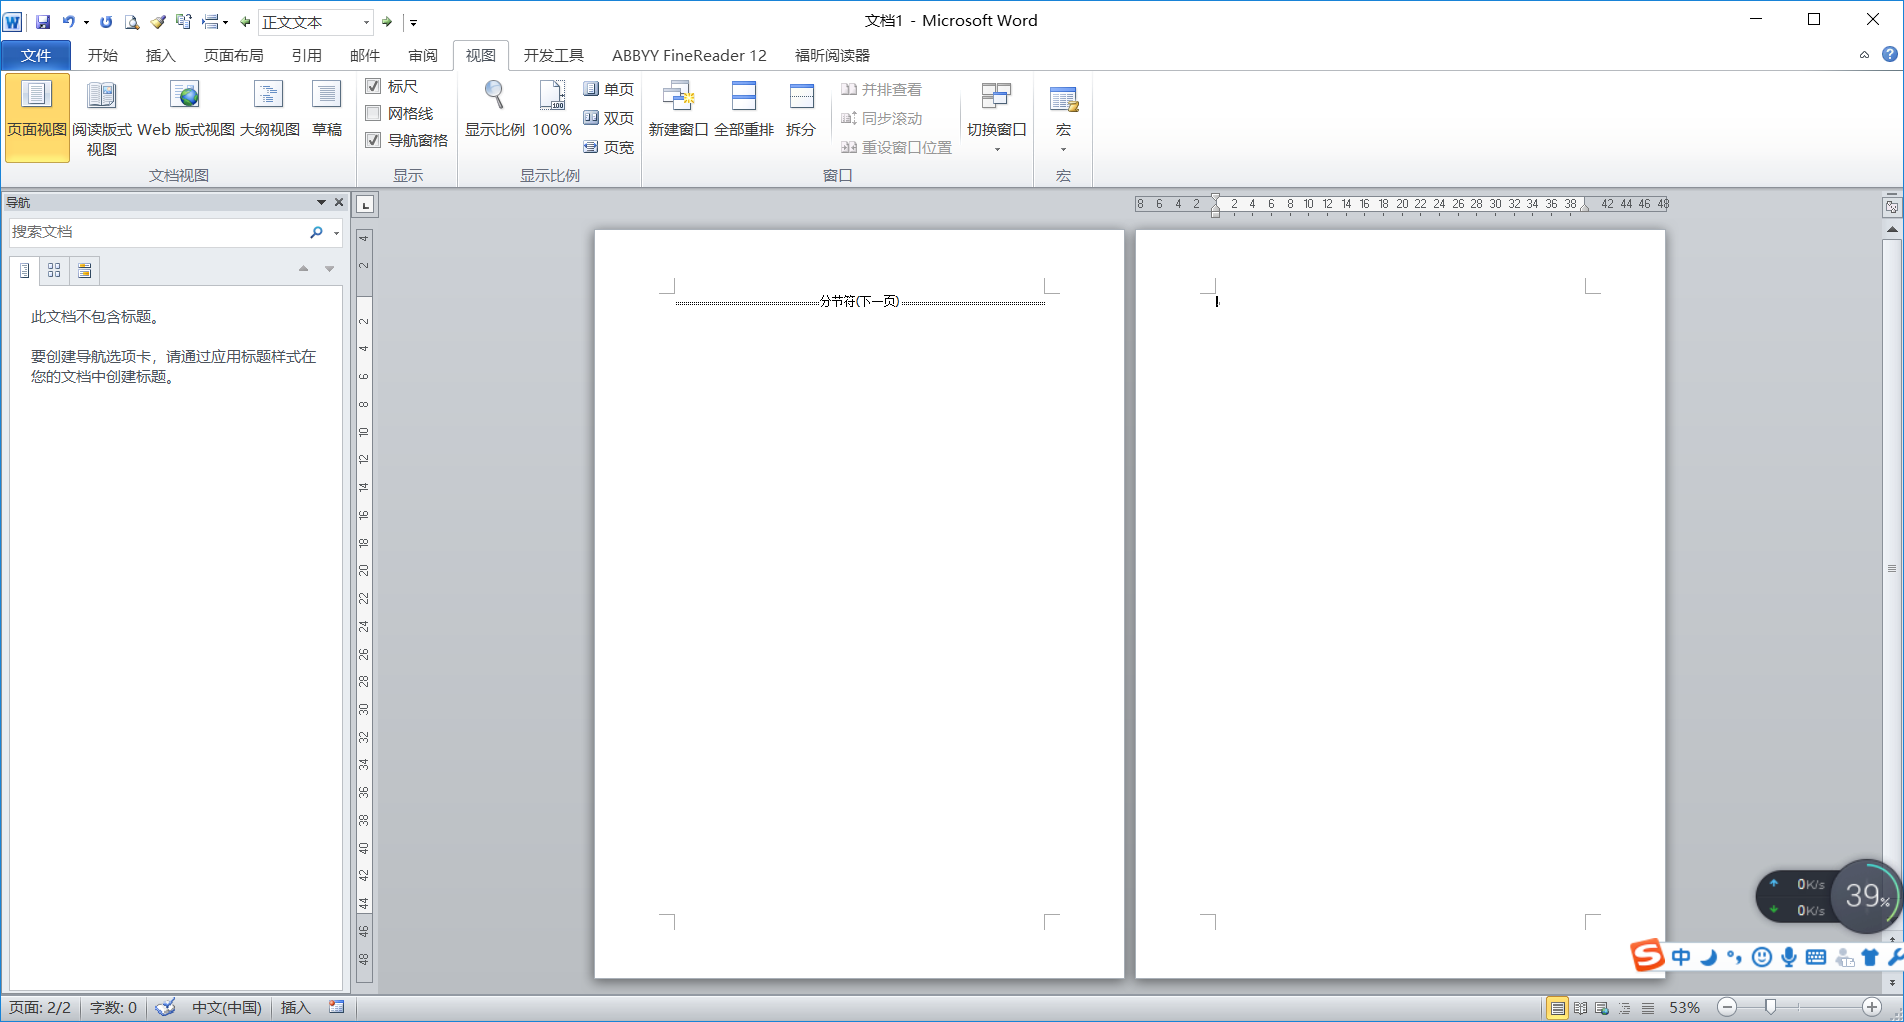Click the navigation pane search magnifier icon
This screenshot has height=1022, width=1904.
(317, 232)
